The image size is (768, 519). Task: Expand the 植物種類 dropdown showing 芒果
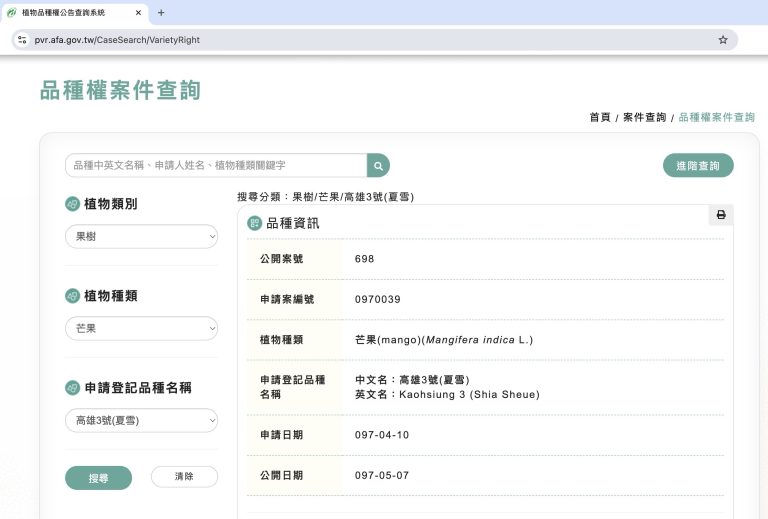(142, 329)
